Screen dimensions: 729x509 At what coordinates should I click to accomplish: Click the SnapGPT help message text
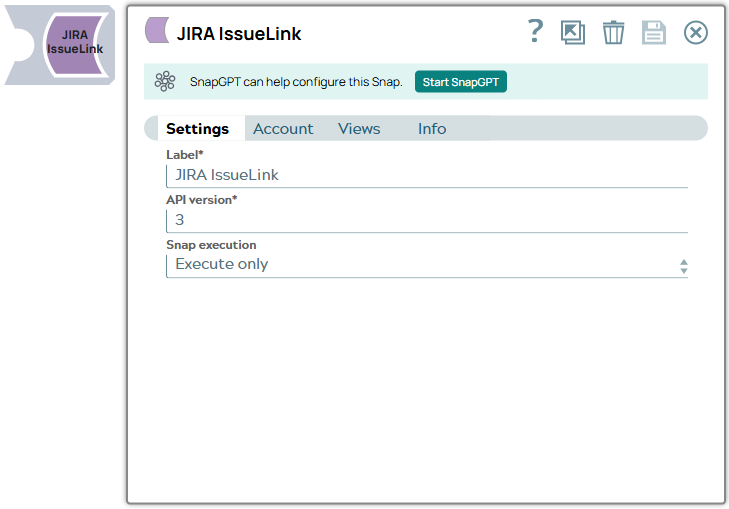[x=296, y=82]
